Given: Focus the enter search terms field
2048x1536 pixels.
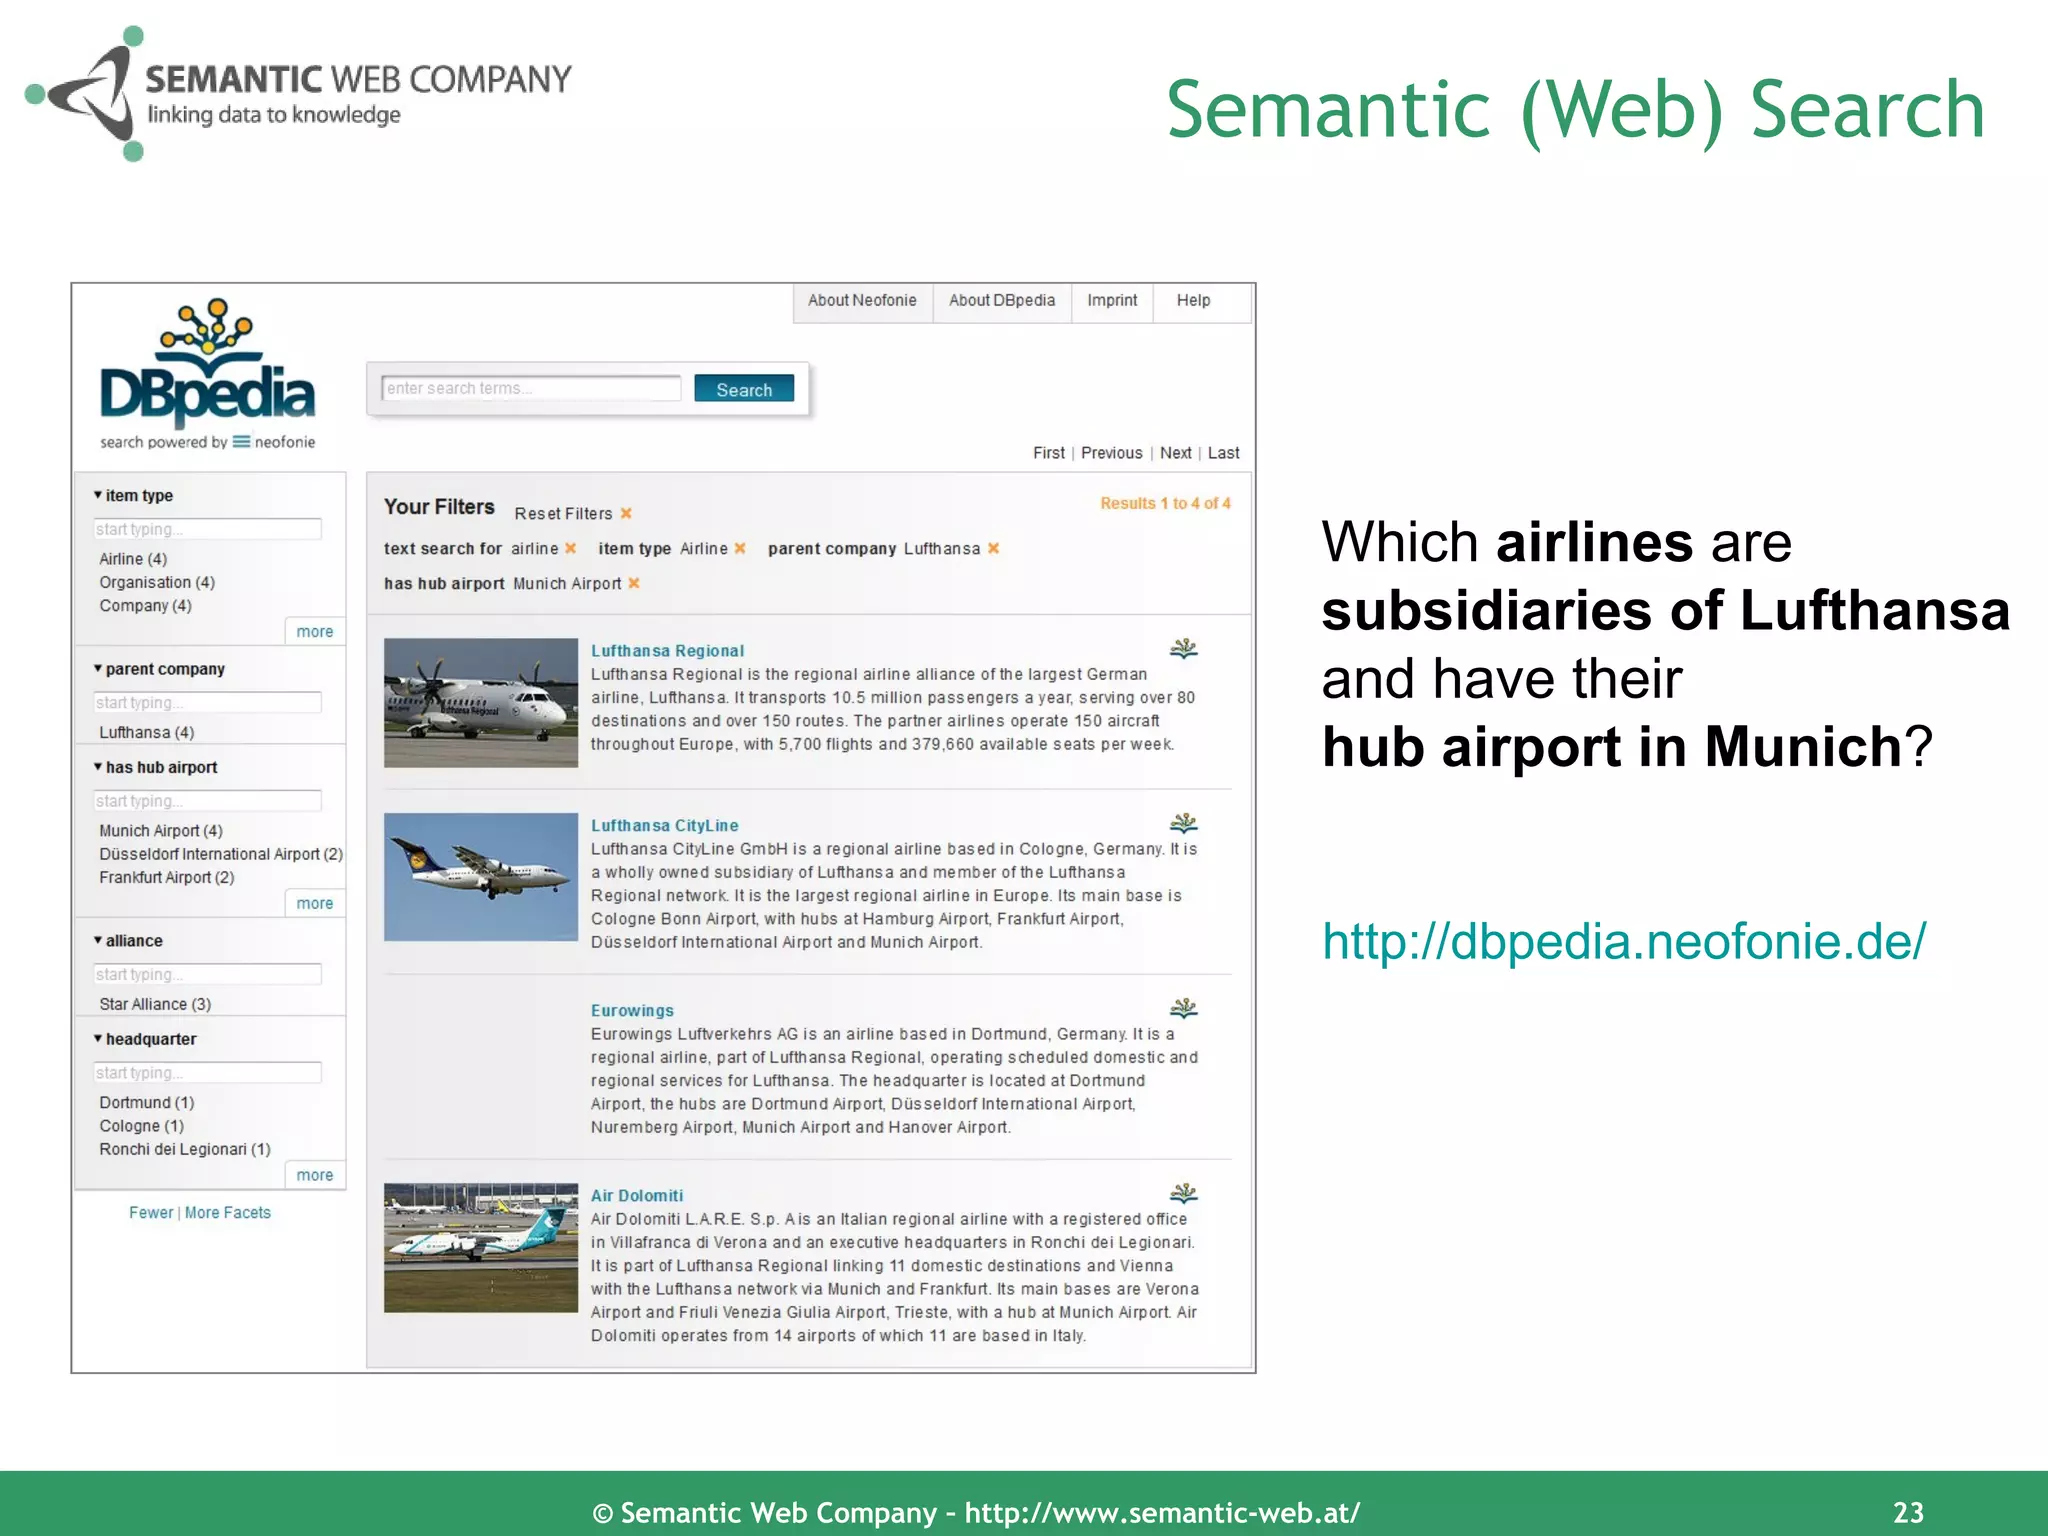Looking at the screenshot, I should 531,388.
